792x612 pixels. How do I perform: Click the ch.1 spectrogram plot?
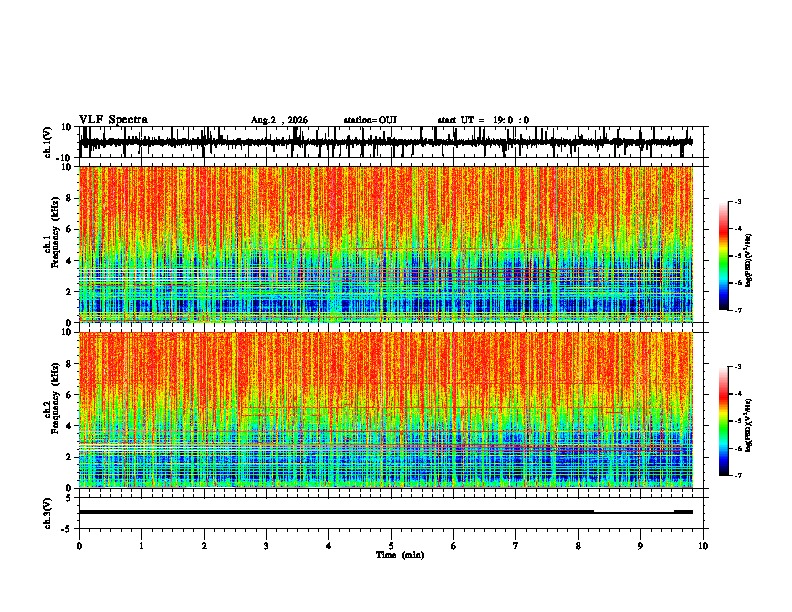click(386, 244)
